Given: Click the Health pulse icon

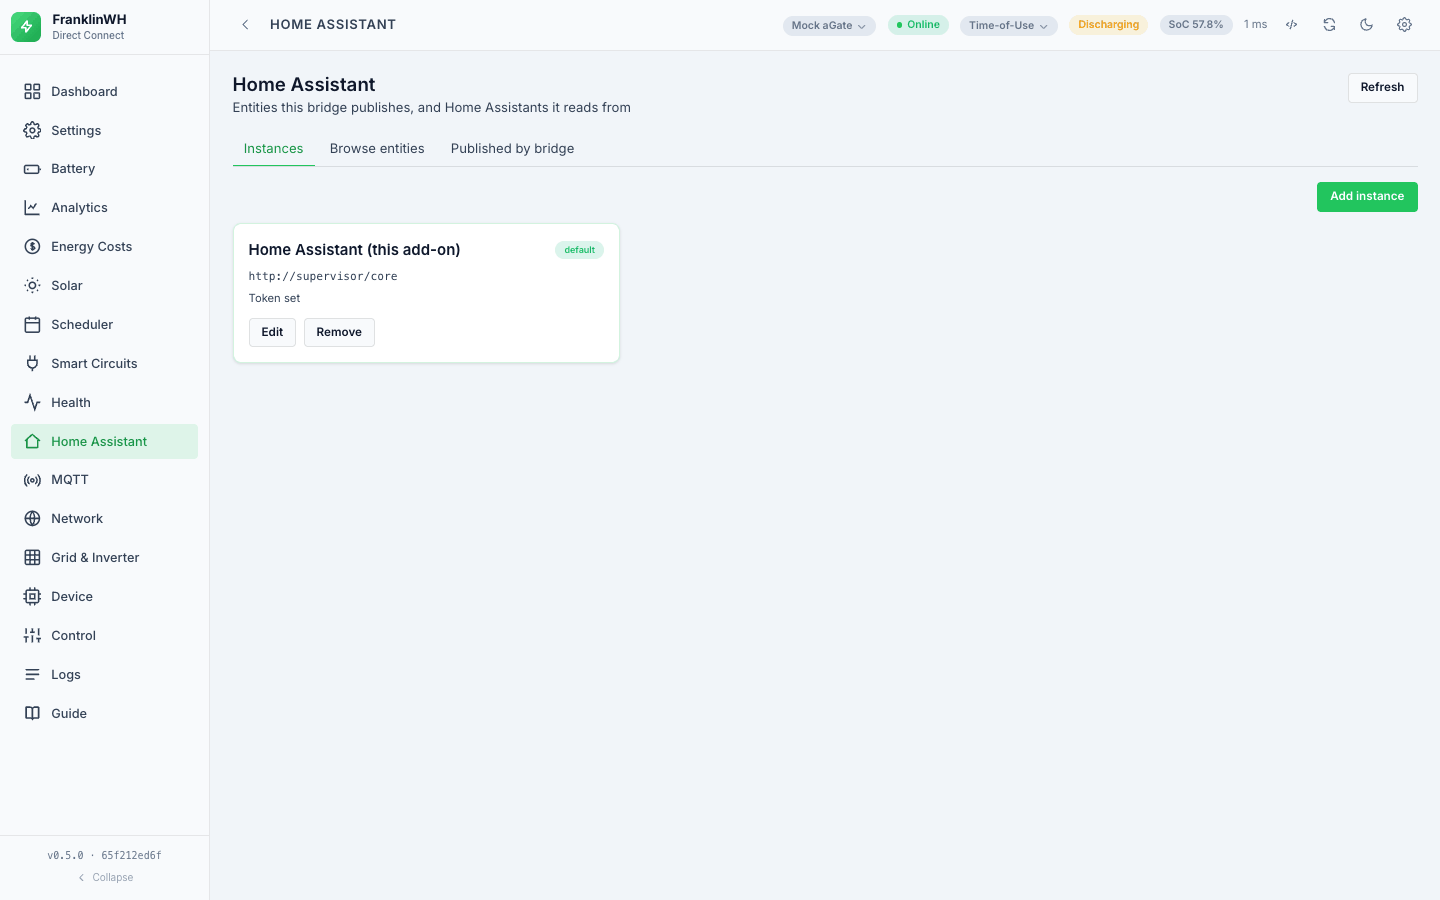Looking at the screenshot, I should (x=32, y=403).
